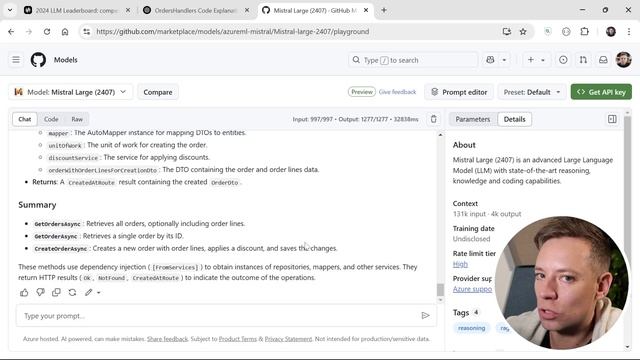This screenshot has width=640, height=360.
Task: Select the reasoning tag
Action: (x=471, y=328)
